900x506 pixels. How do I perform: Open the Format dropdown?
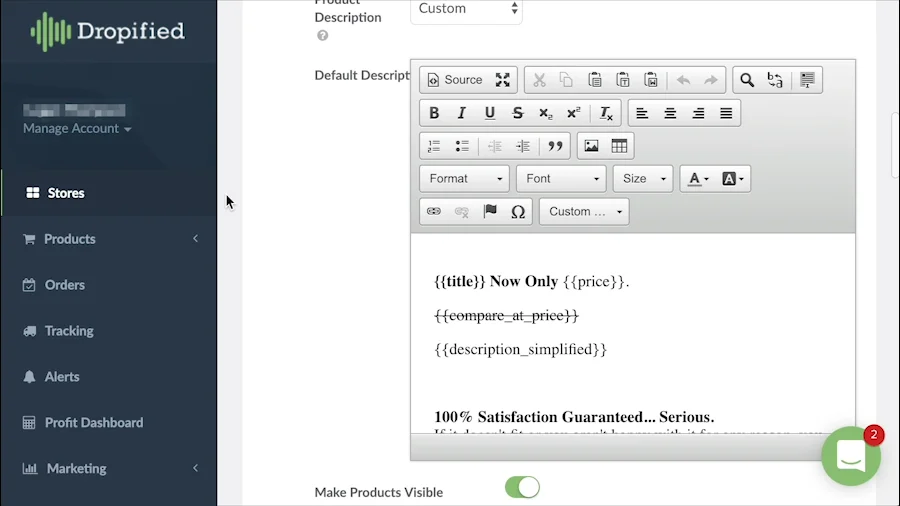(464, 178)
